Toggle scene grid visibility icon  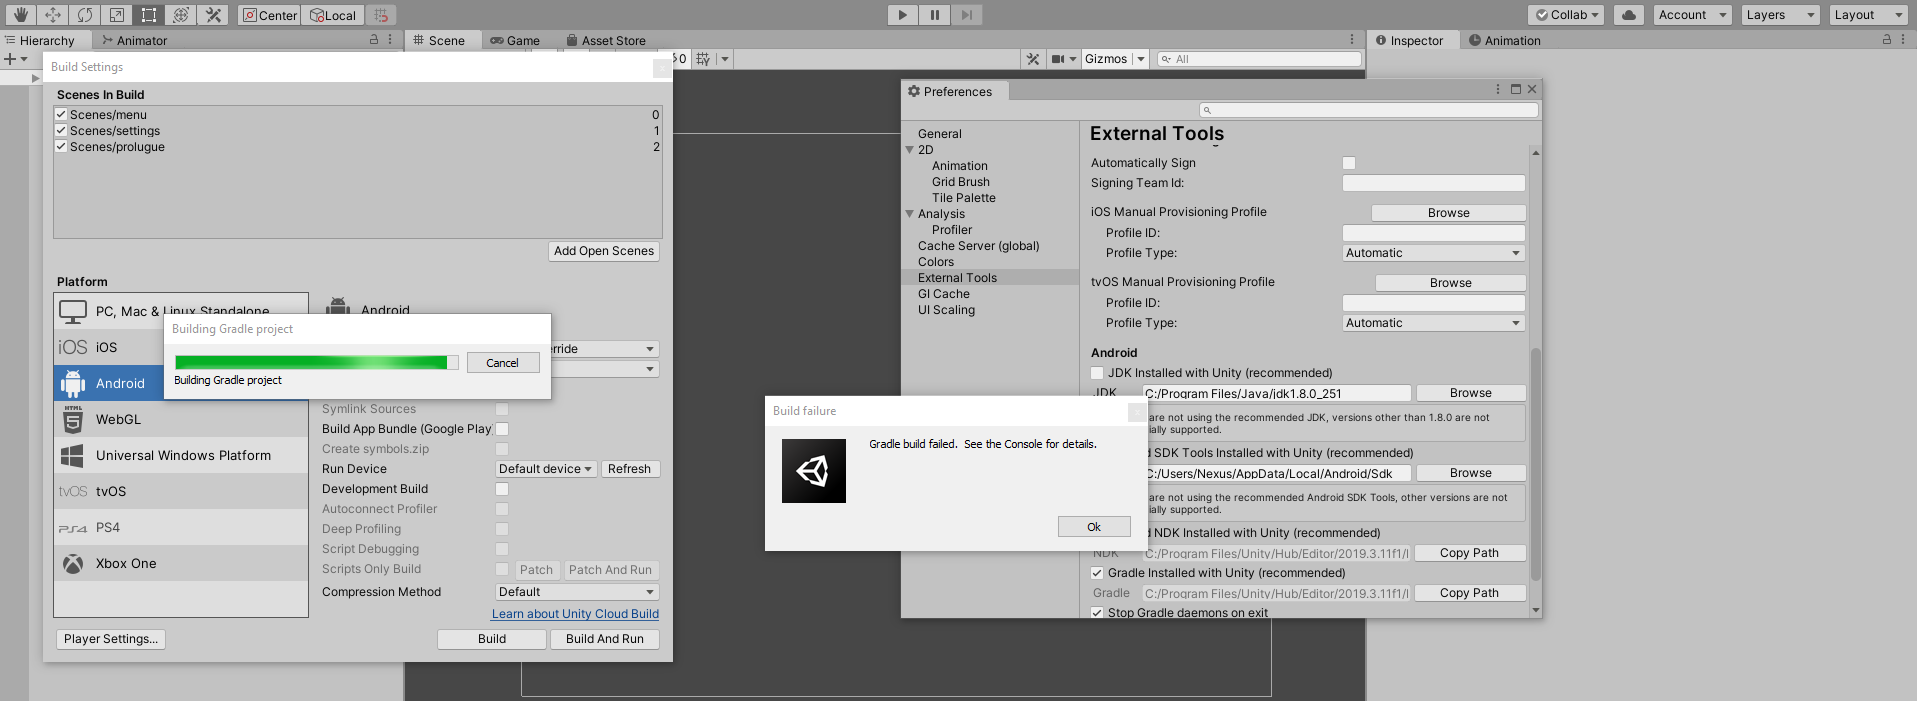(704, 59)
